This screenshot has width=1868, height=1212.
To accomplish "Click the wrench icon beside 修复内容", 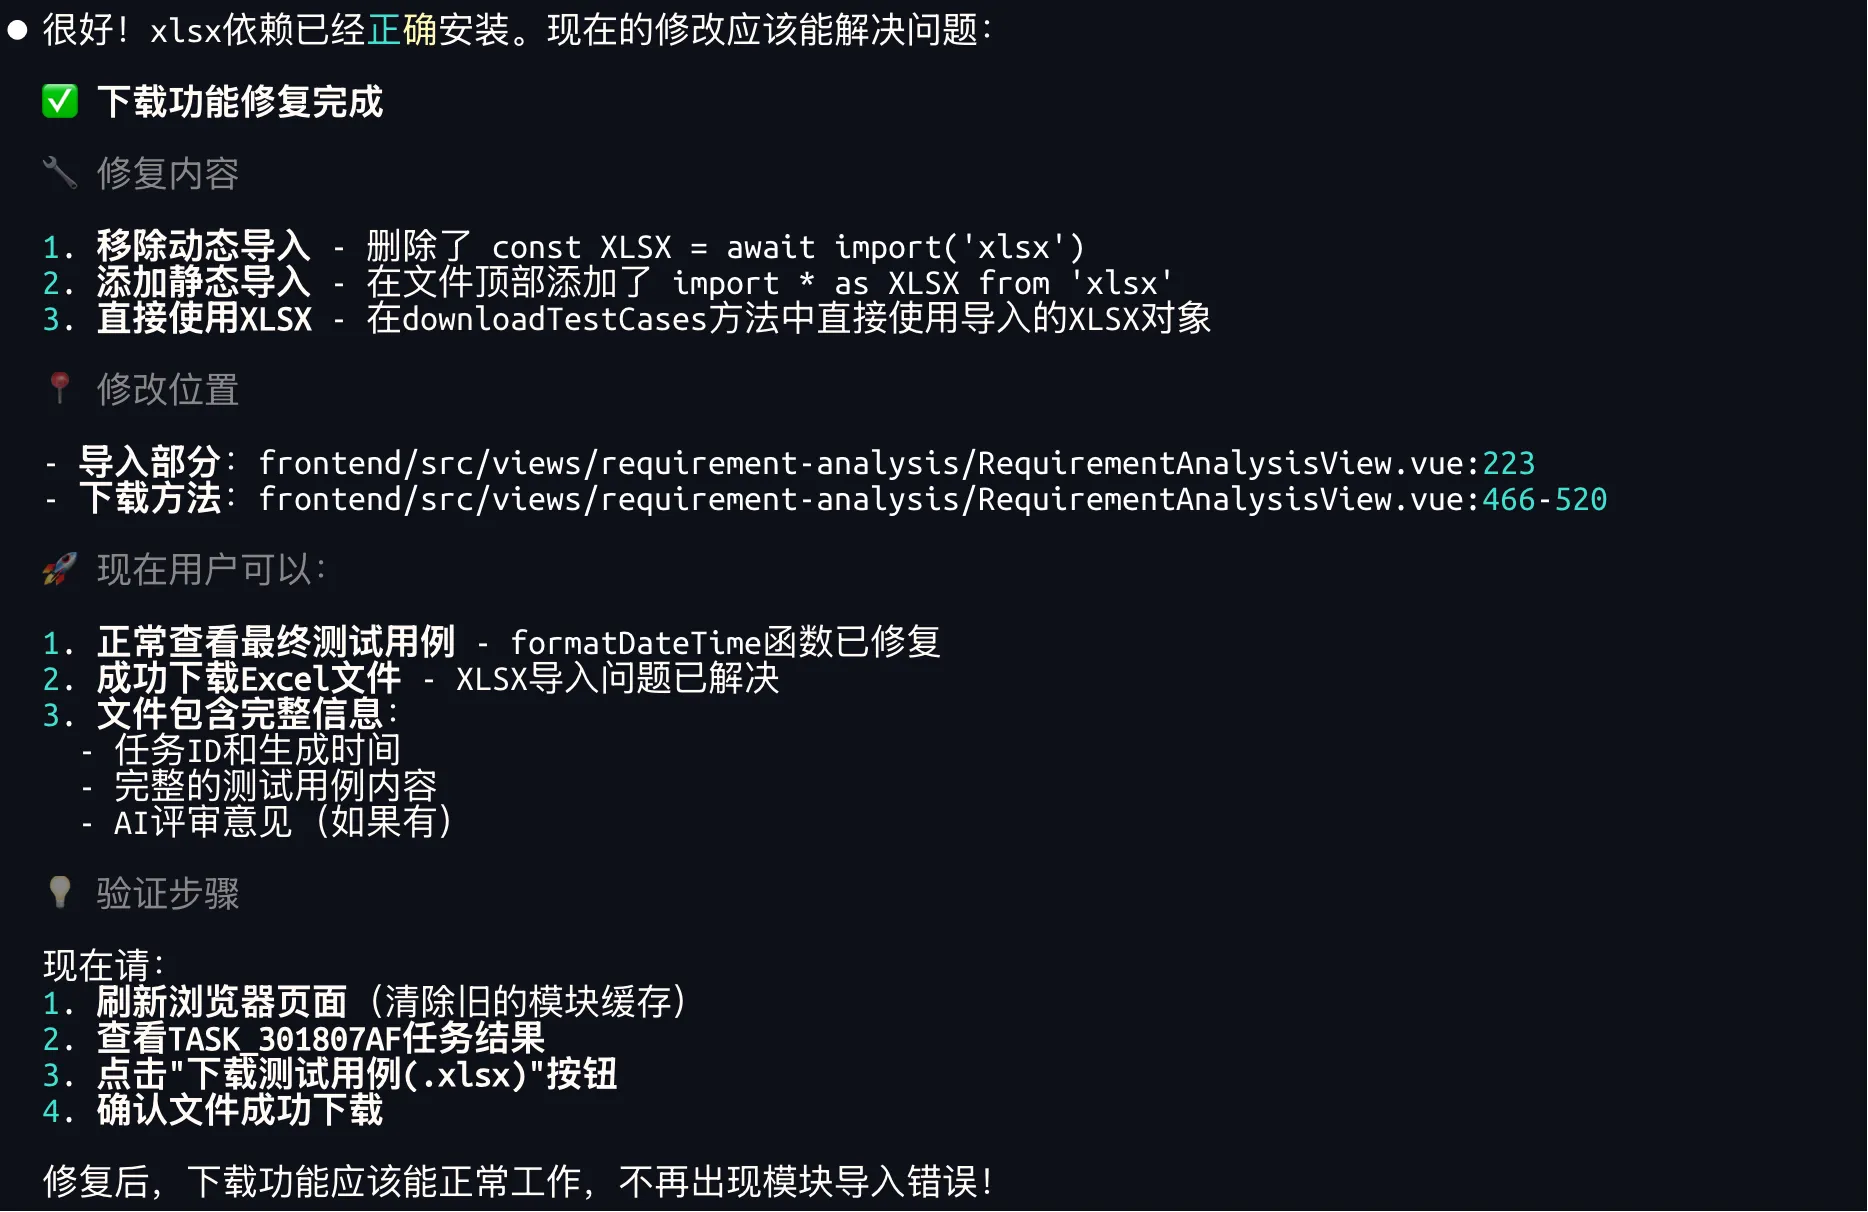I will pyautogui.click(x=60, y=173).
